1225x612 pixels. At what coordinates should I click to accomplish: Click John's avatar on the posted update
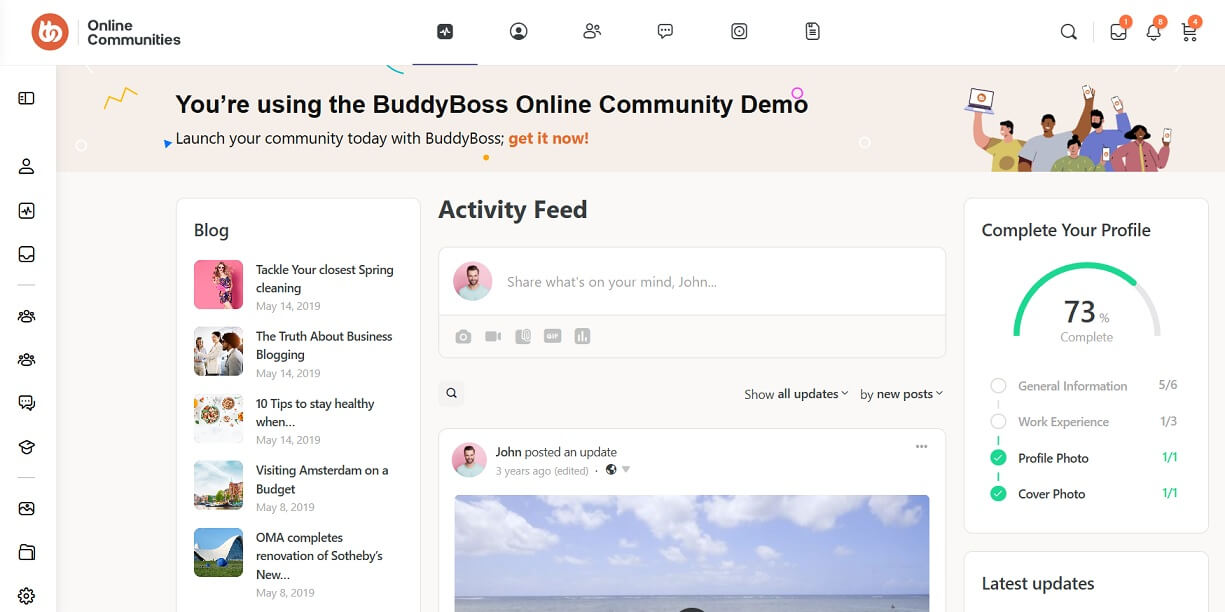pos(469,460)
